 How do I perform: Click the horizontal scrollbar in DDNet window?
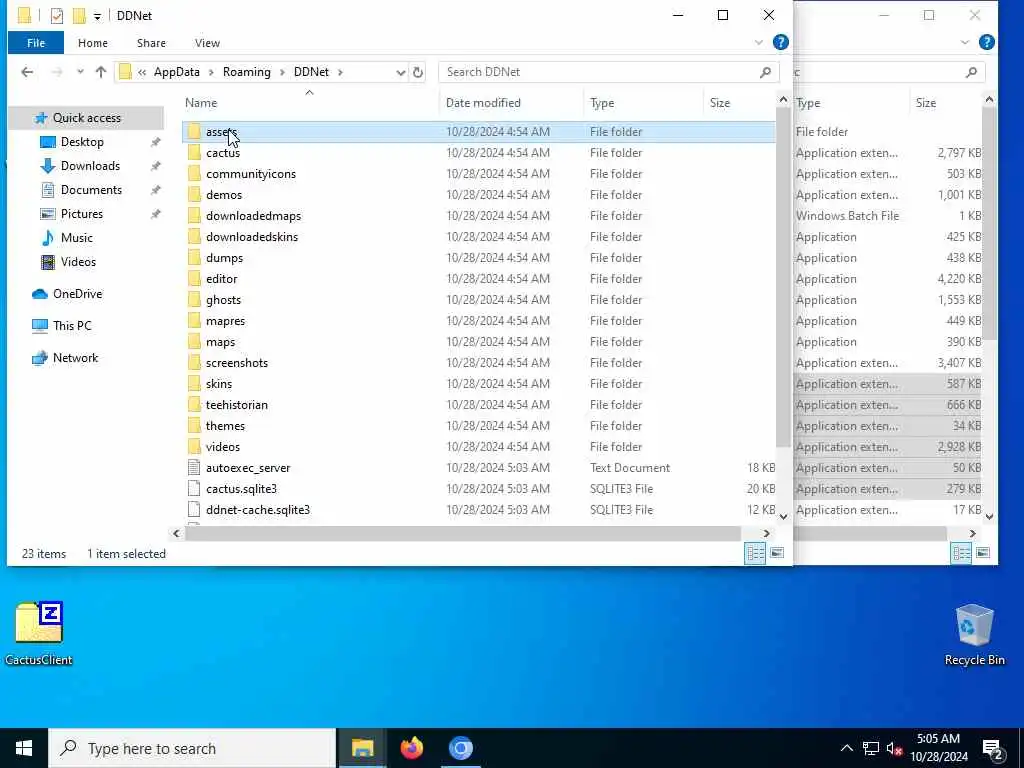click(x=462, y=534)
